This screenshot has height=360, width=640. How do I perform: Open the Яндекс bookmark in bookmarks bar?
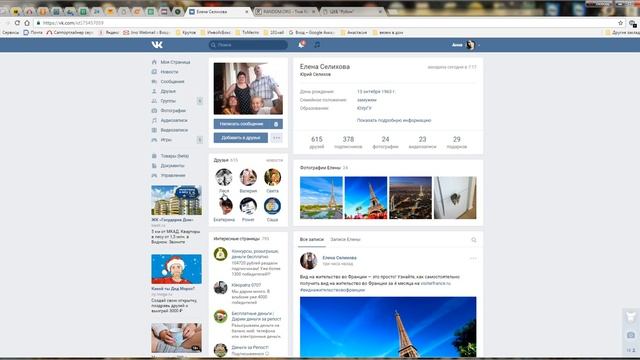pyautogui.click(x=109, y=32)
